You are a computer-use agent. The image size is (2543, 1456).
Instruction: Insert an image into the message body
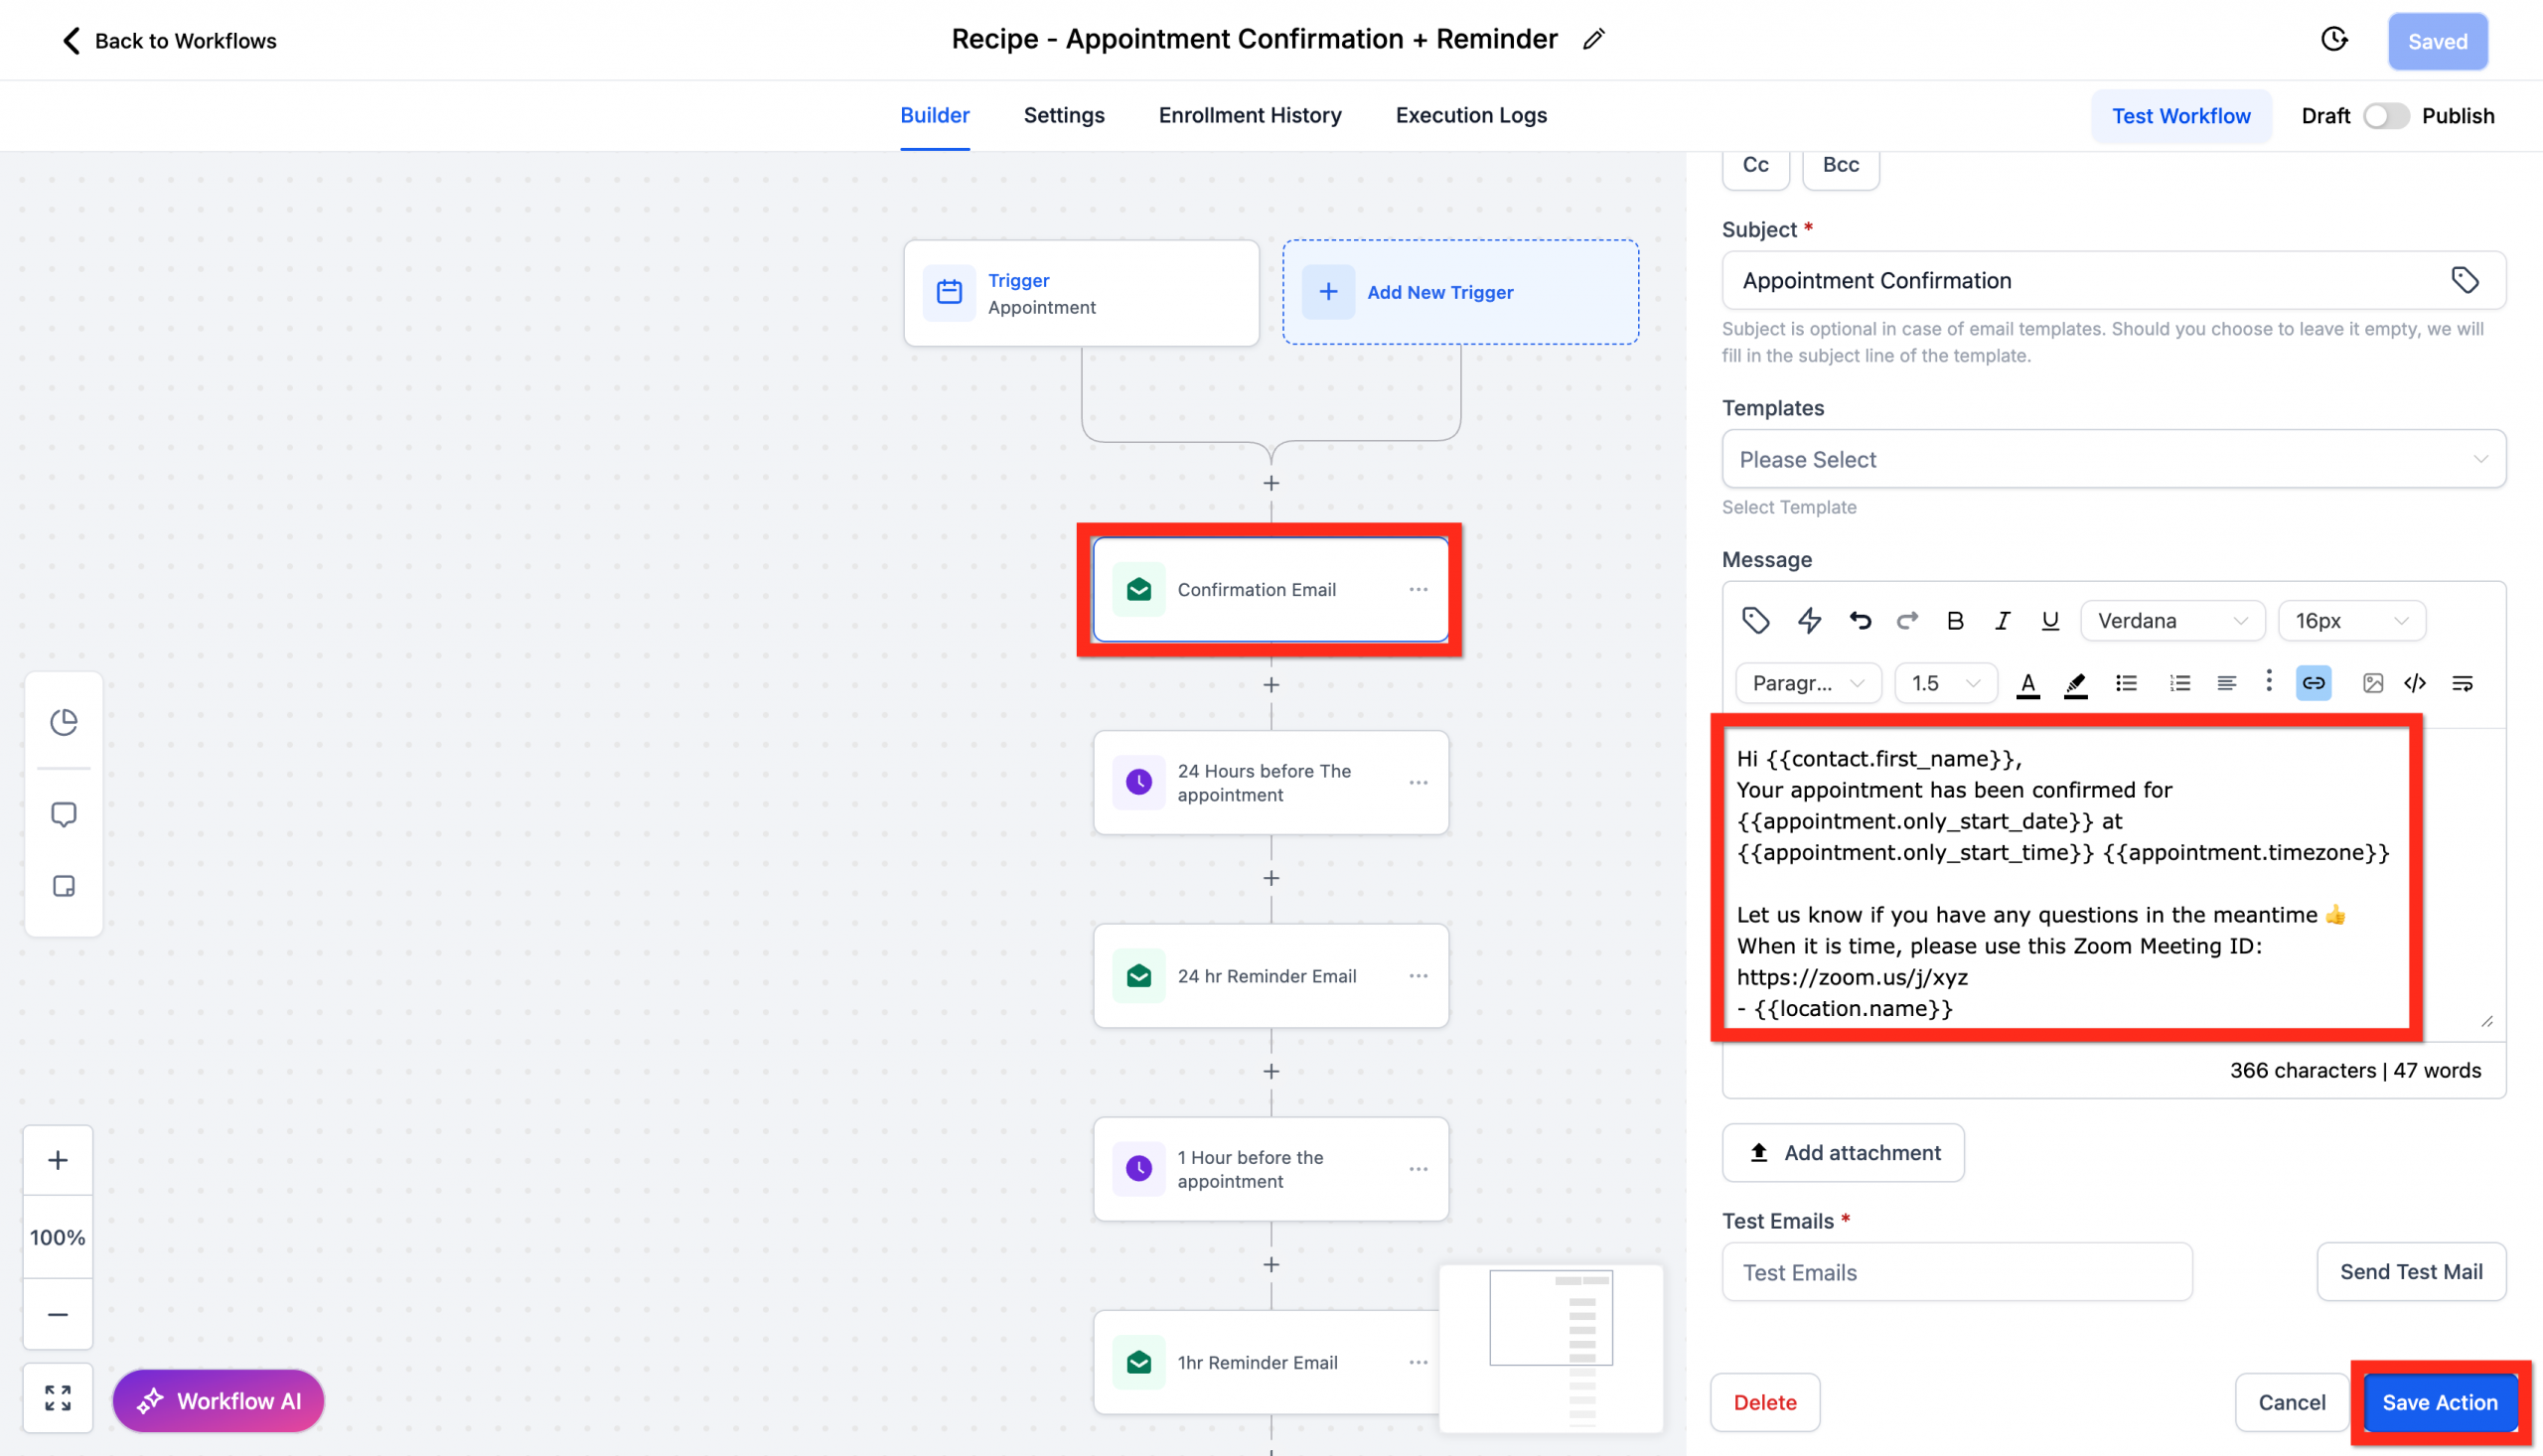click(2372, 683)
